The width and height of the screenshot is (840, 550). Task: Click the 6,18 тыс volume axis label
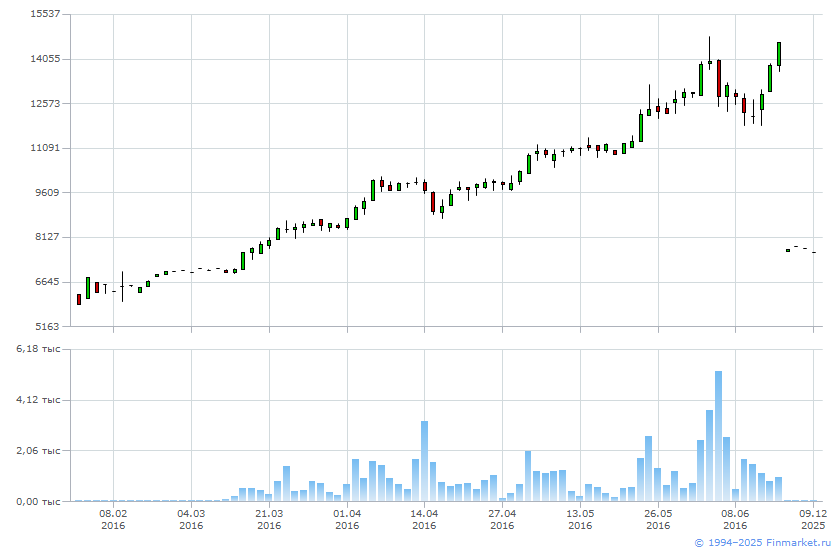41,348
